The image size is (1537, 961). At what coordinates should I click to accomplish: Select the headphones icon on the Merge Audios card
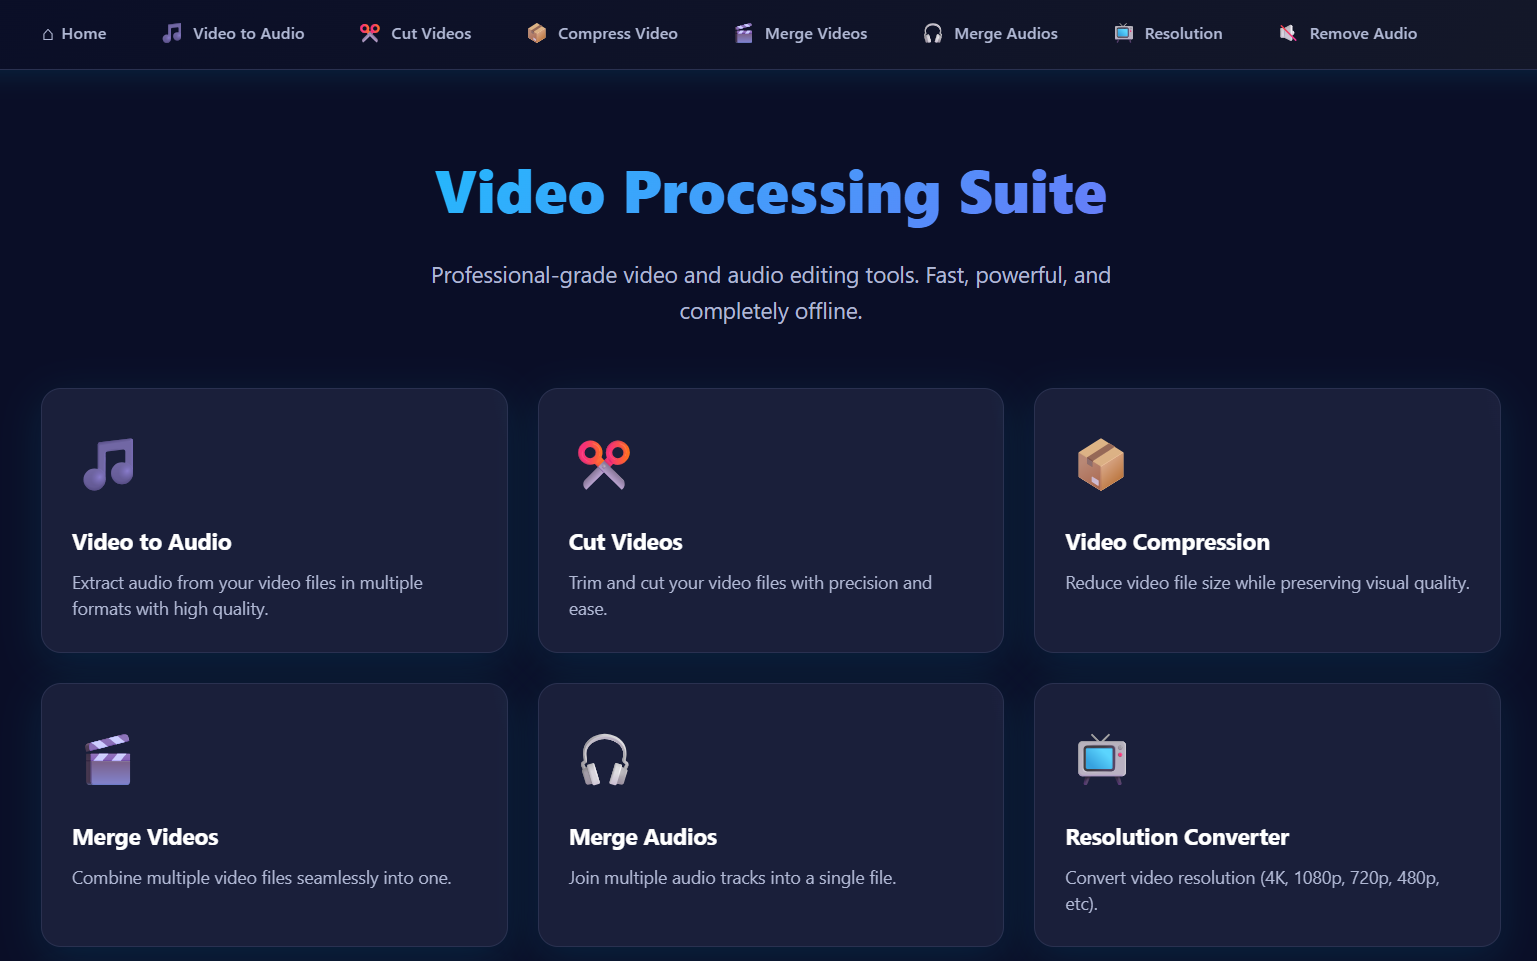point(604,759)
